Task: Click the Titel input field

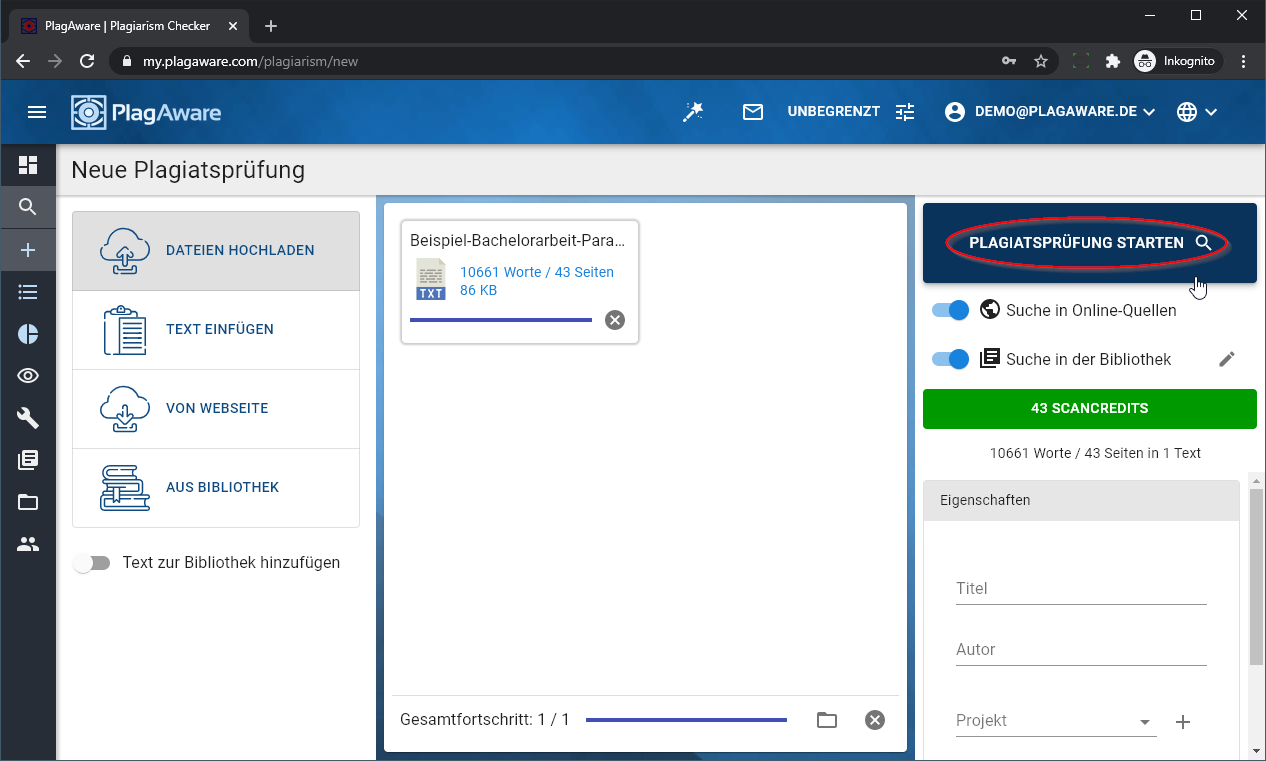Action: pyautogui.click(x=1081, y=589)
